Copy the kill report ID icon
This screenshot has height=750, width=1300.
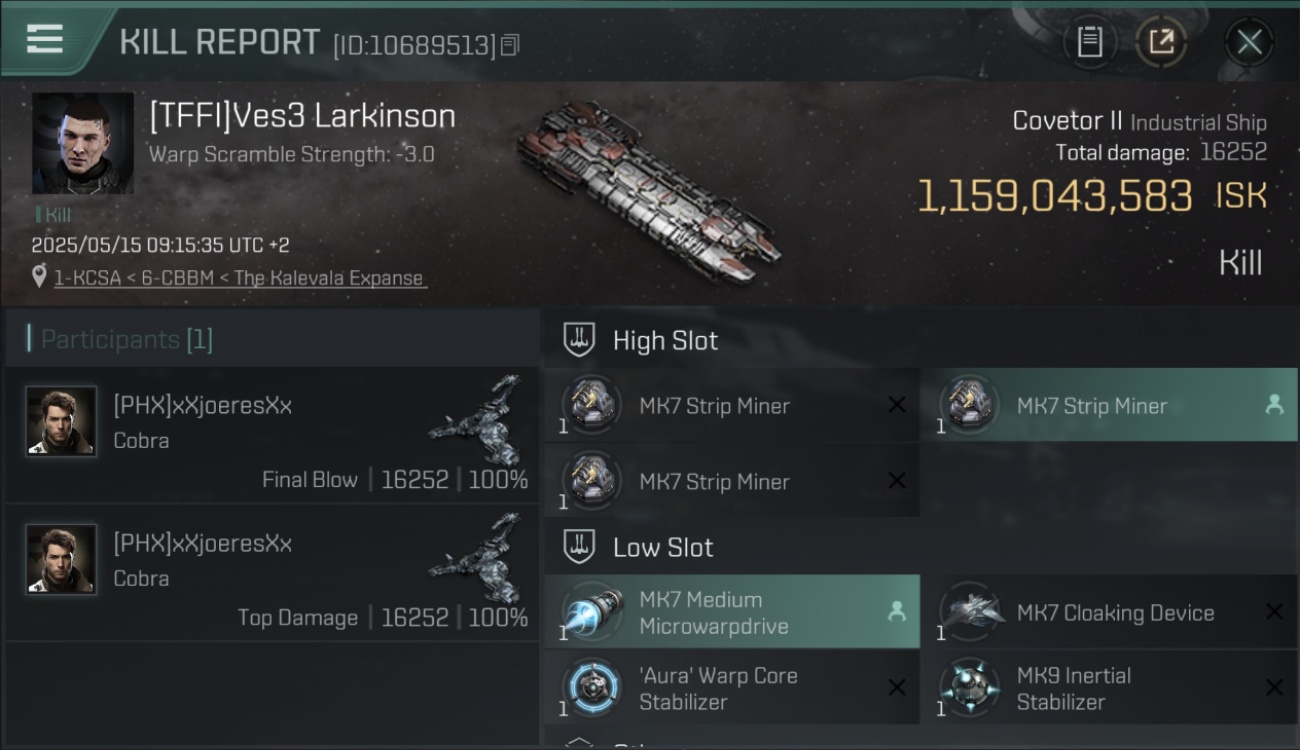[x=510, y=45]
